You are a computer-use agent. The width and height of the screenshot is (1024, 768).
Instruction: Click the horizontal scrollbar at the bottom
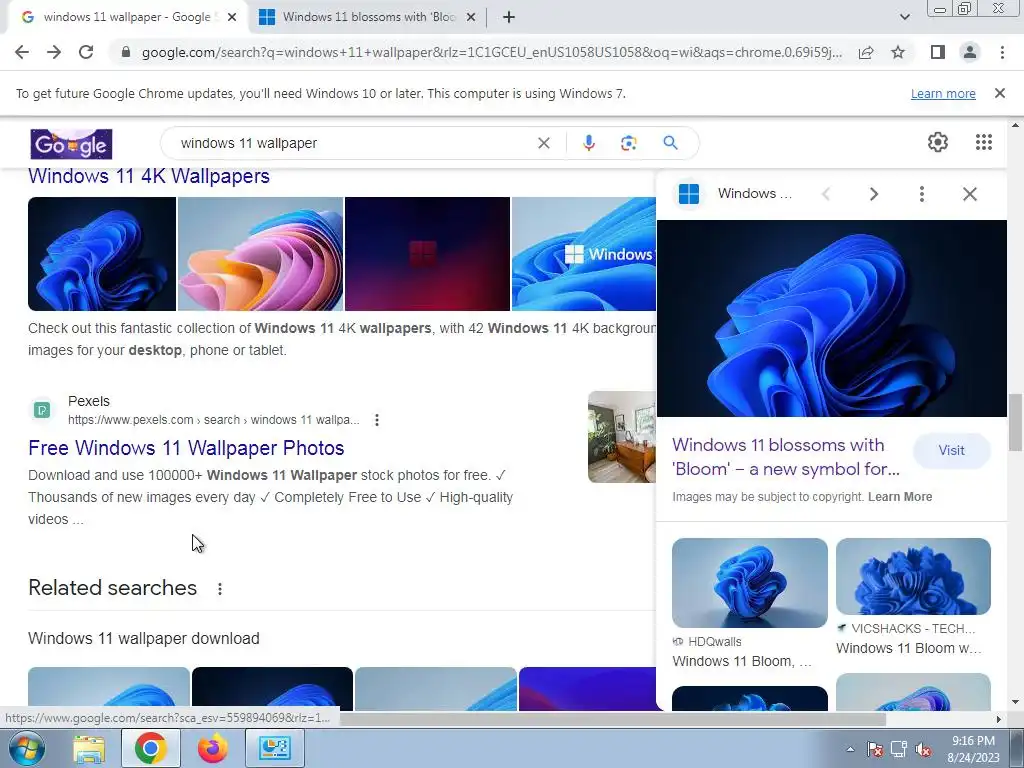pos(612,719)
